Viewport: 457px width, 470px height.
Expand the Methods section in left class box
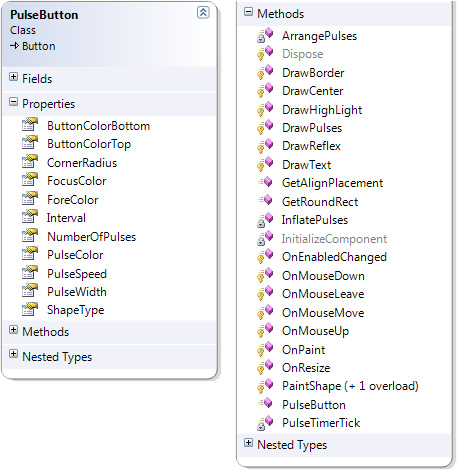pyautogui.click(x=13, y=330)
